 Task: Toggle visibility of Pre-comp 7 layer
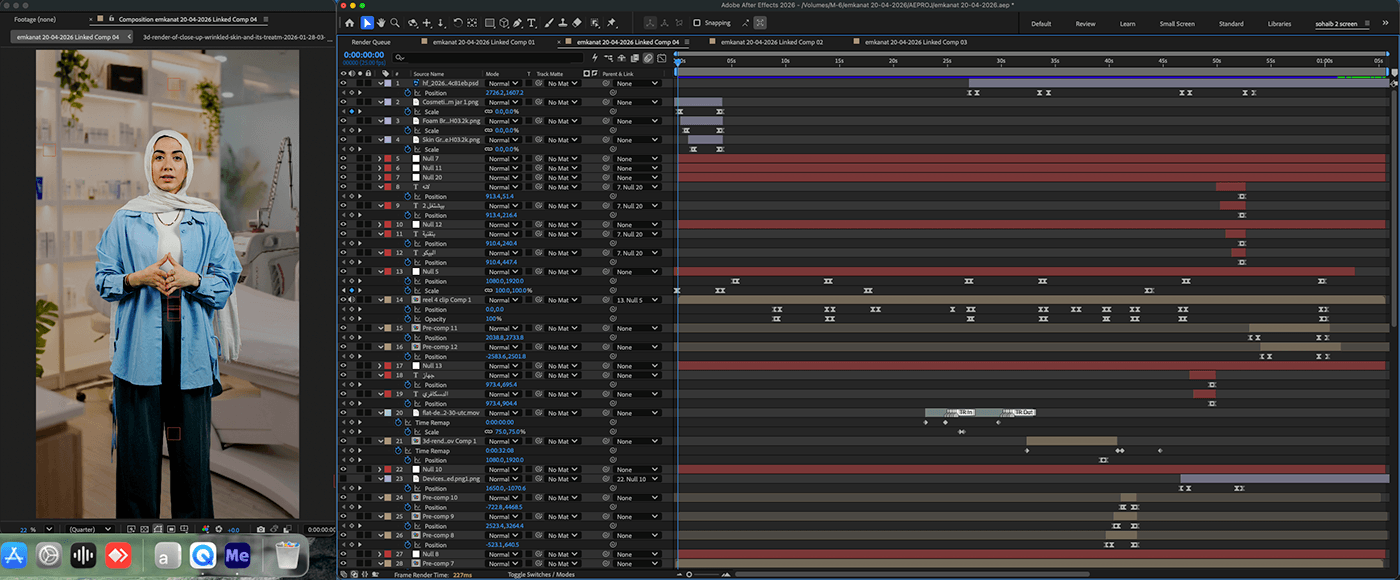coord(343,564)
